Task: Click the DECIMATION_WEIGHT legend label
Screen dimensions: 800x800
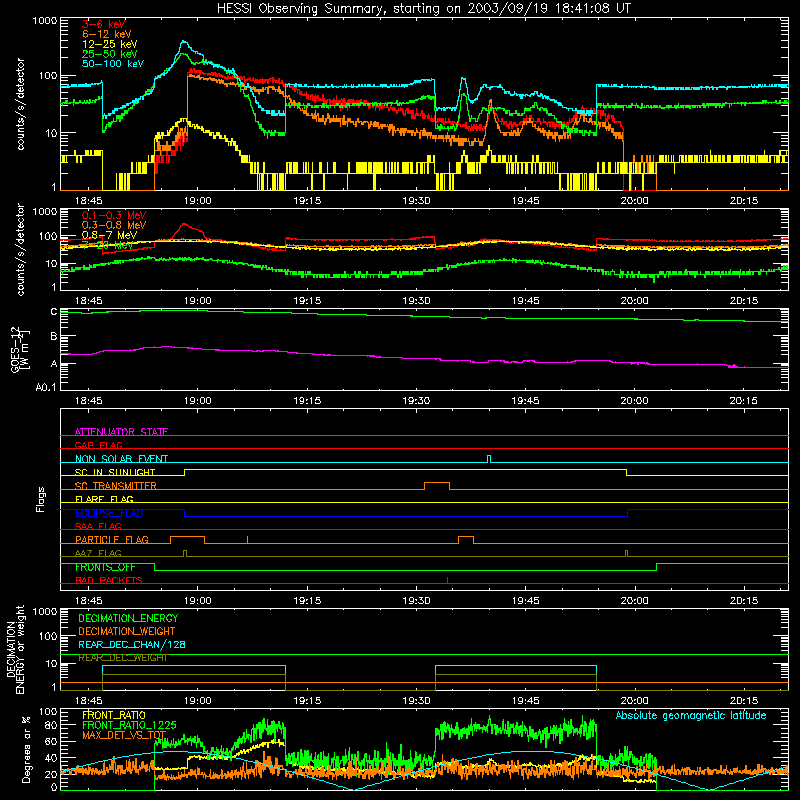Action: [x=127, y=631]
